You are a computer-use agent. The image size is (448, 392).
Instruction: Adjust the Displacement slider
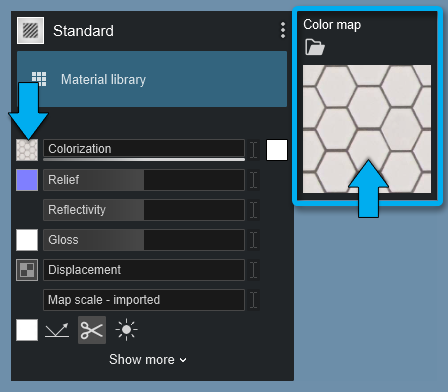pos(144,270)
